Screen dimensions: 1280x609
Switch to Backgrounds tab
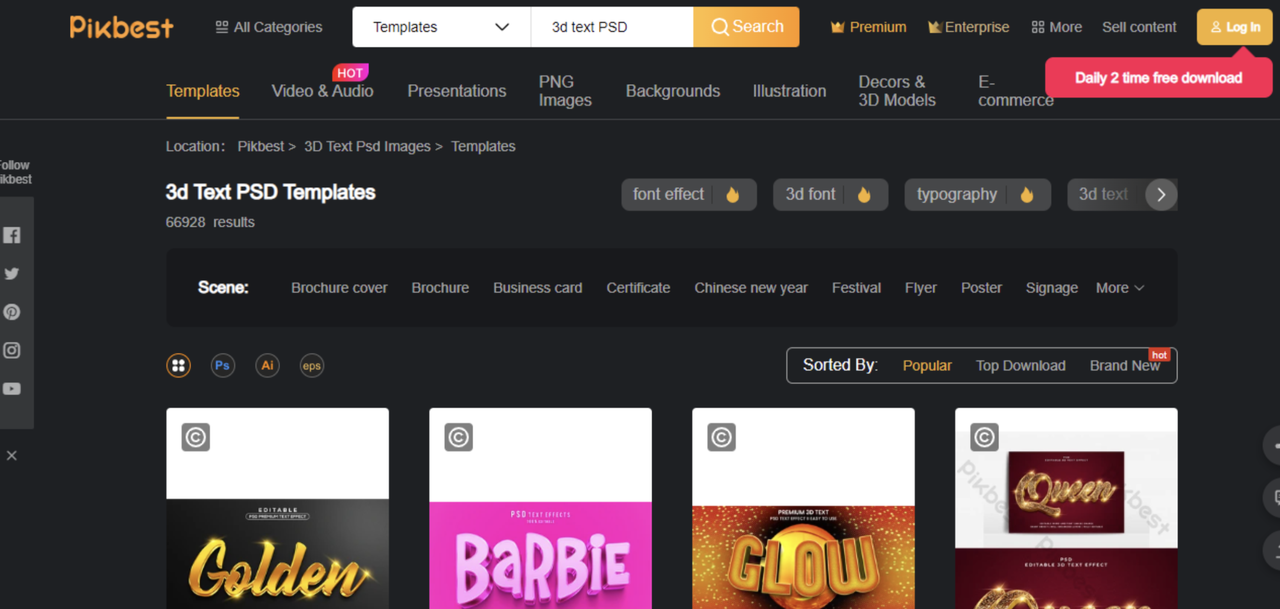(673, 91)
